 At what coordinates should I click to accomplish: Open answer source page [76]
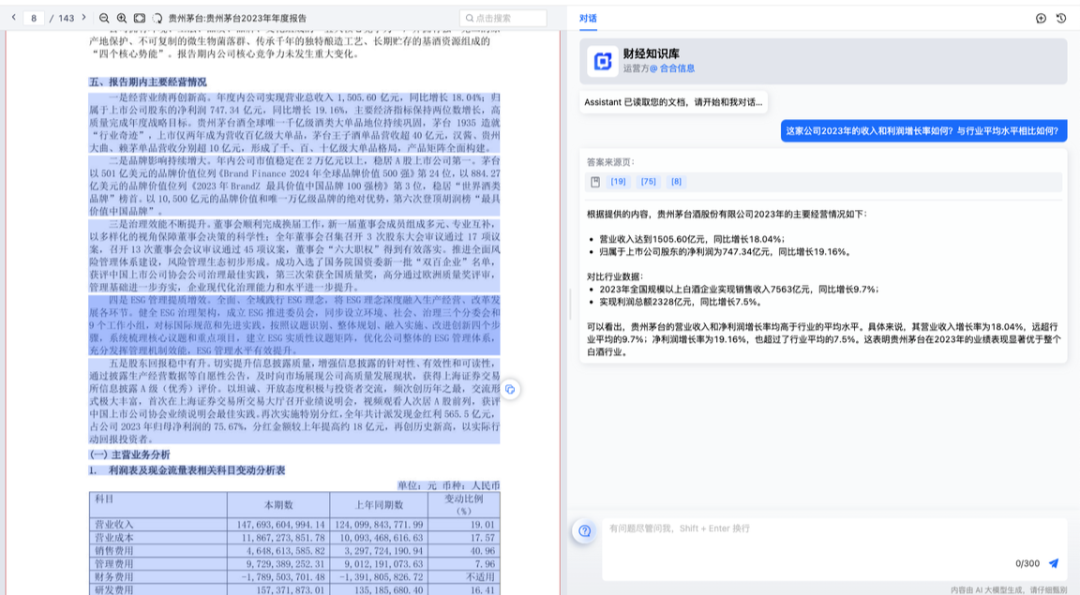click(x=651, y=181)
